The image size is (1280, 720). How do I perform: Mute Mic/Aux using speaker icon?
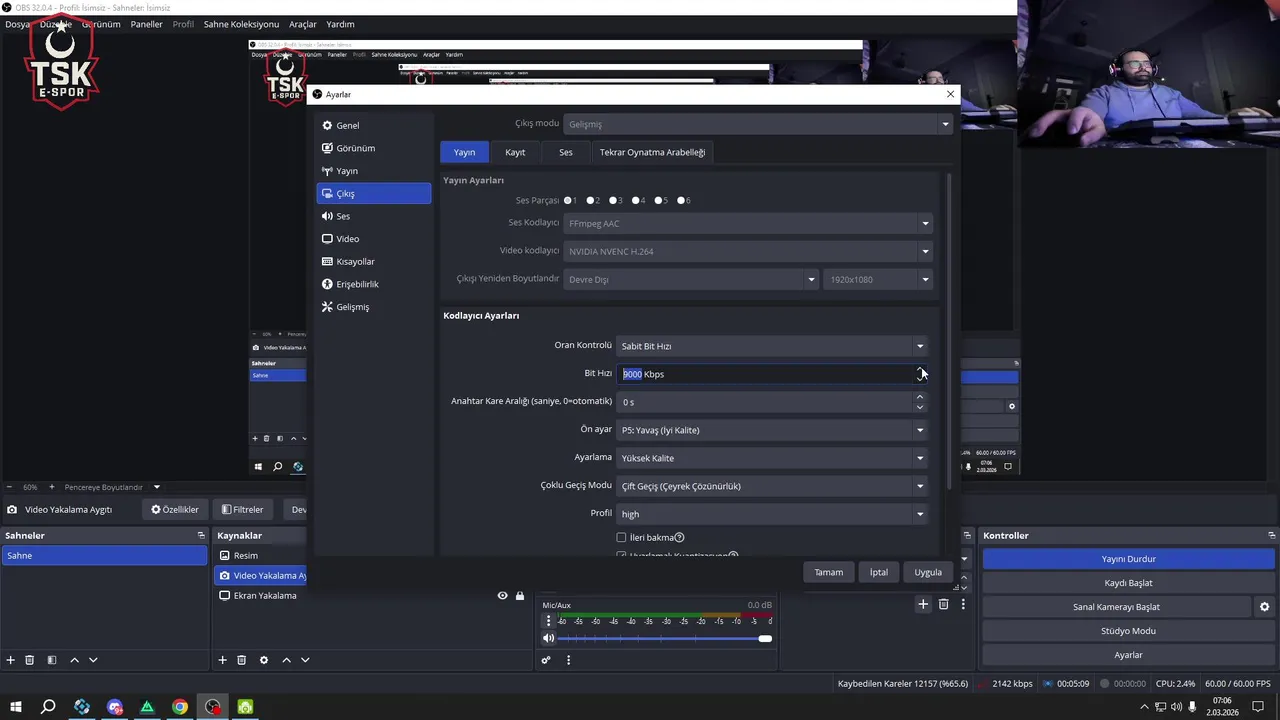click(x=548, y=638)
